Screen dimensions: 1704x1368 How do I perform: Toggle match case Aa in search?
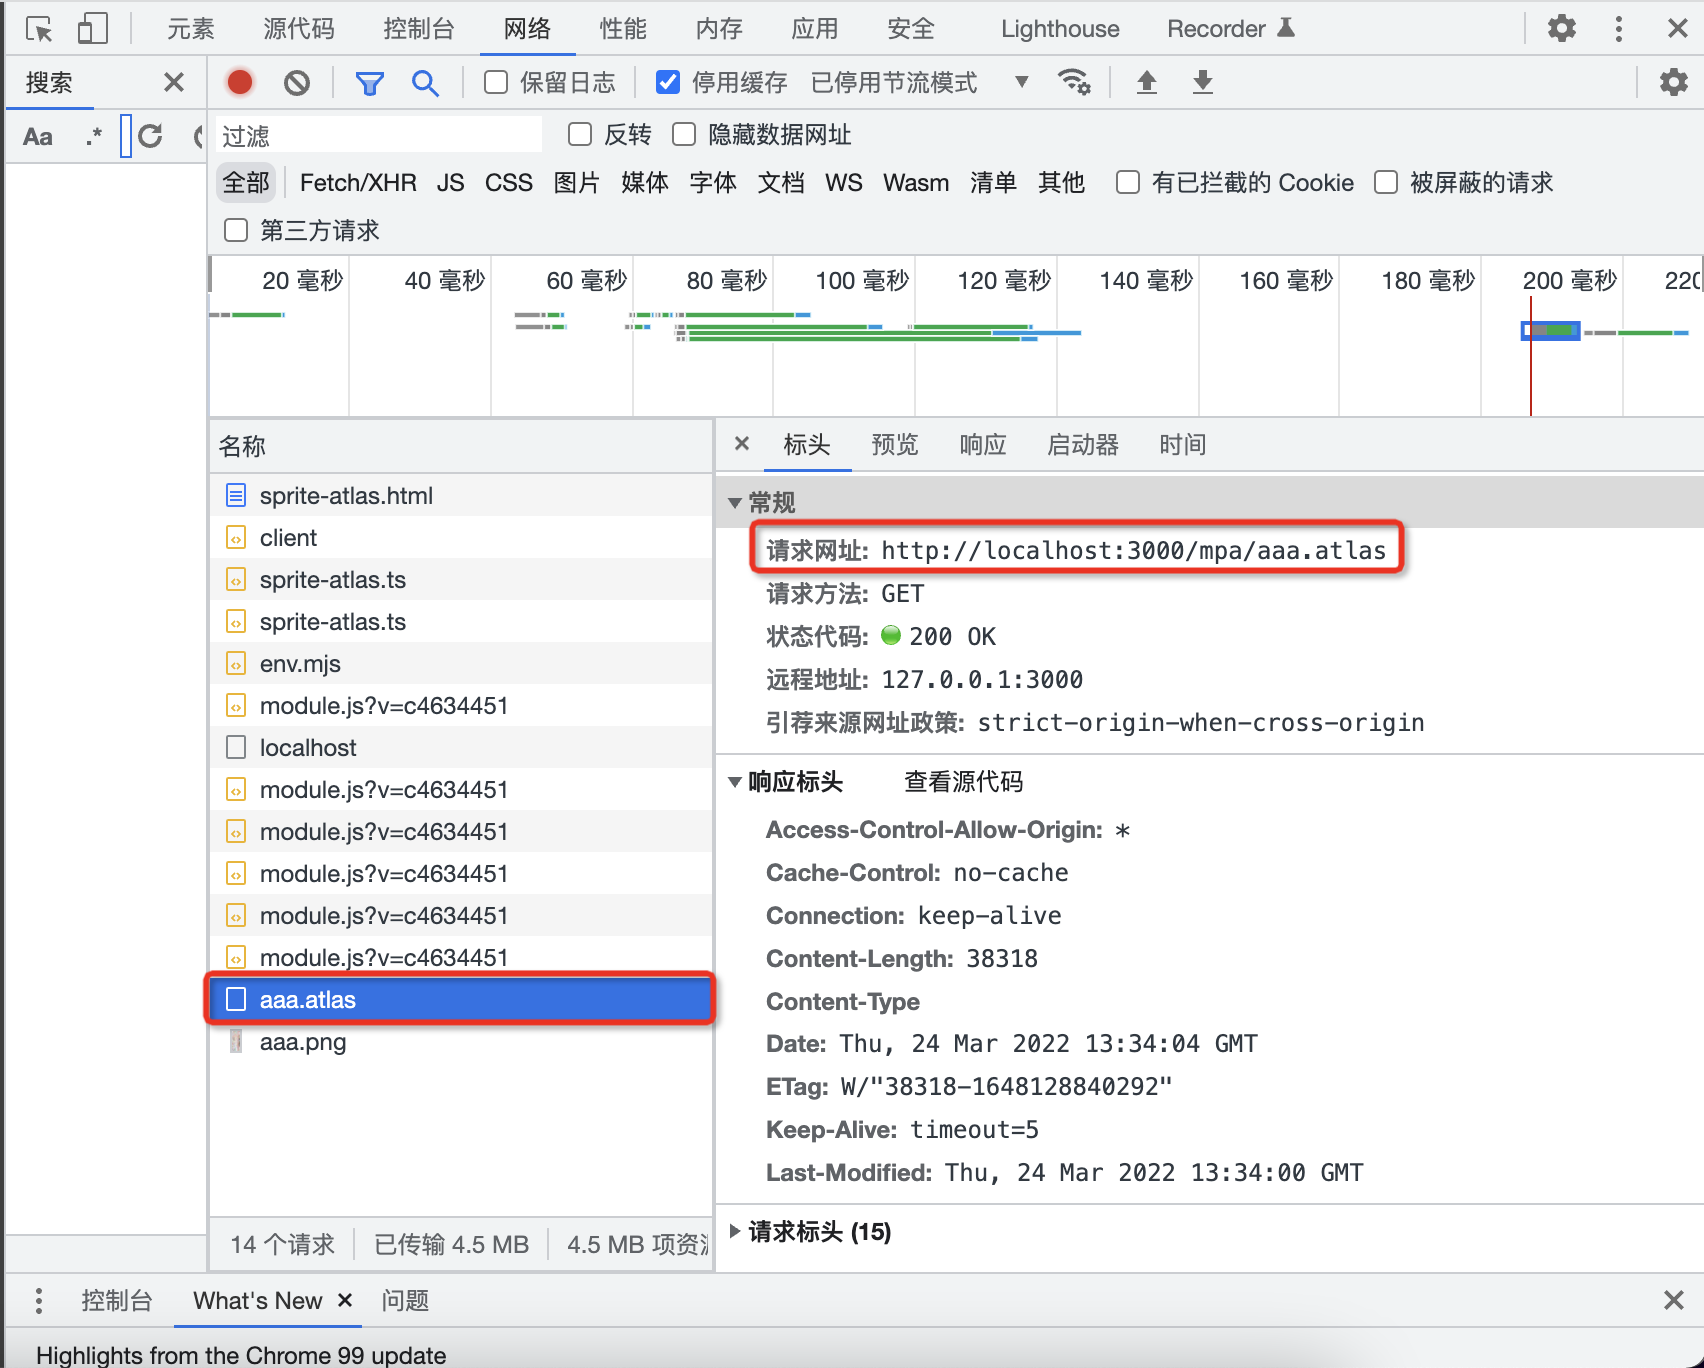point(38,136)
